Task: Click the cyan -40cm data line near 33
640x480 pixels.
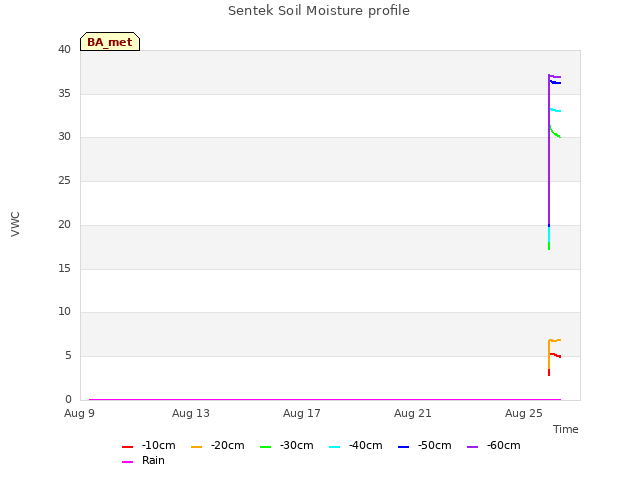Action: pos(556,110)
